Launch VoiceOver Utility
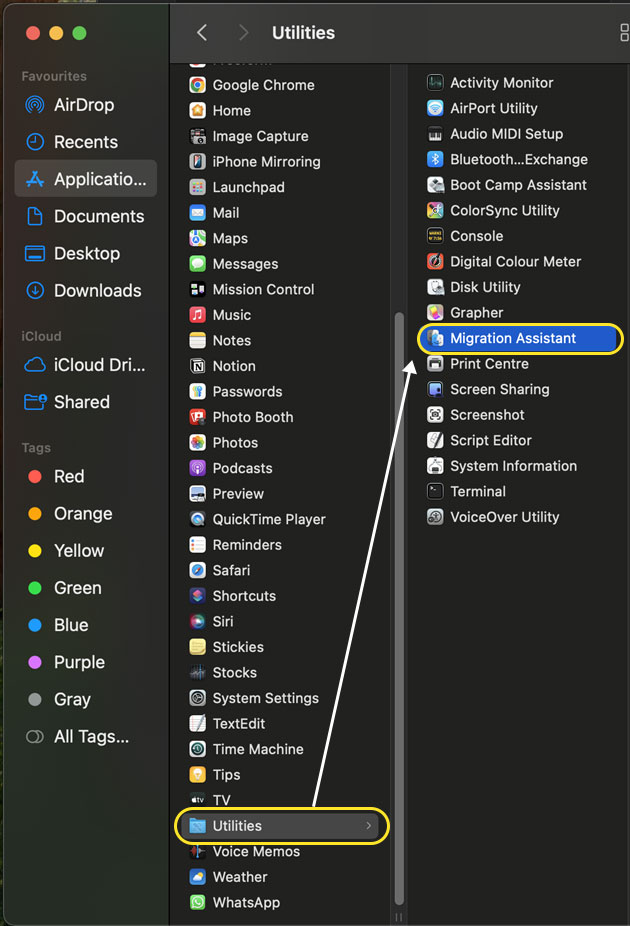Viewport: 630px width, 926px height. (x=502, y=517)
